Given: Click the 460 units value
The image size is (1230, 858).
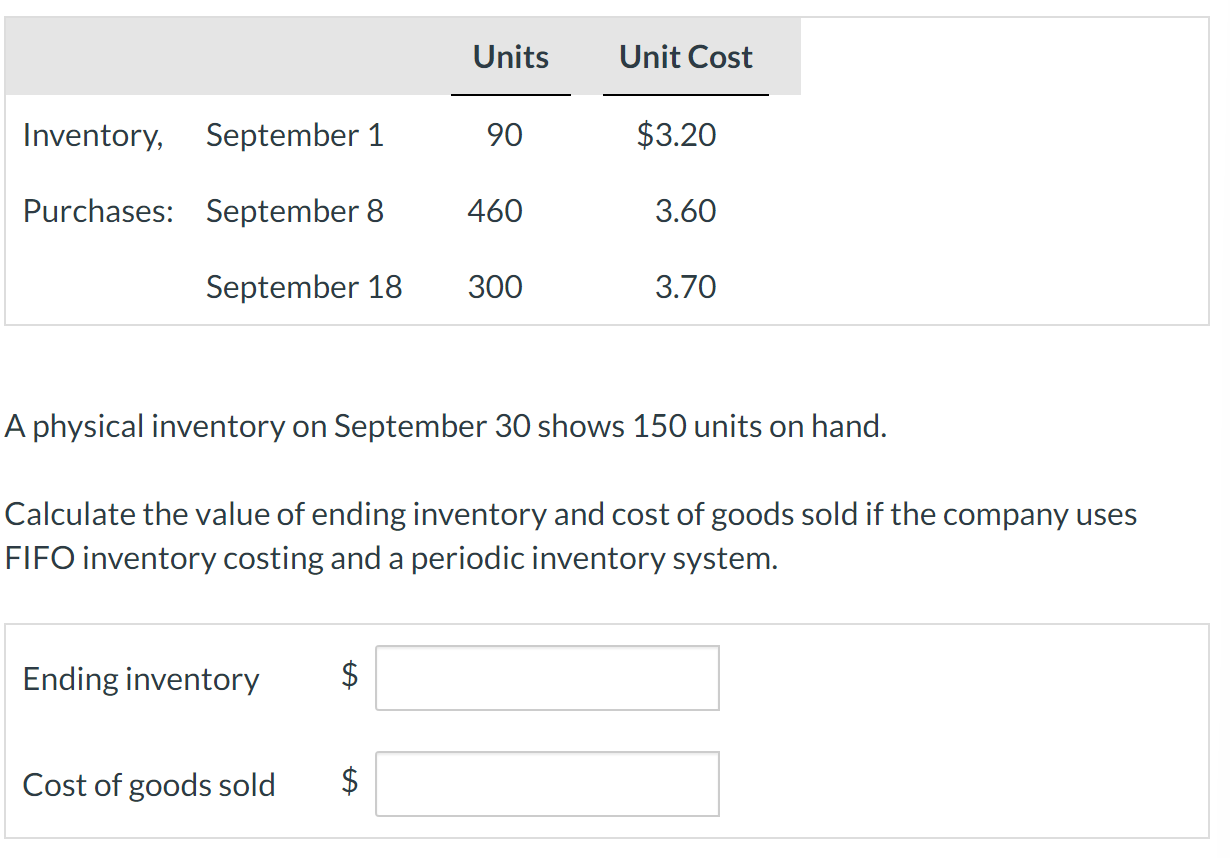Looking at the screenshot, I should pos(495,211).
